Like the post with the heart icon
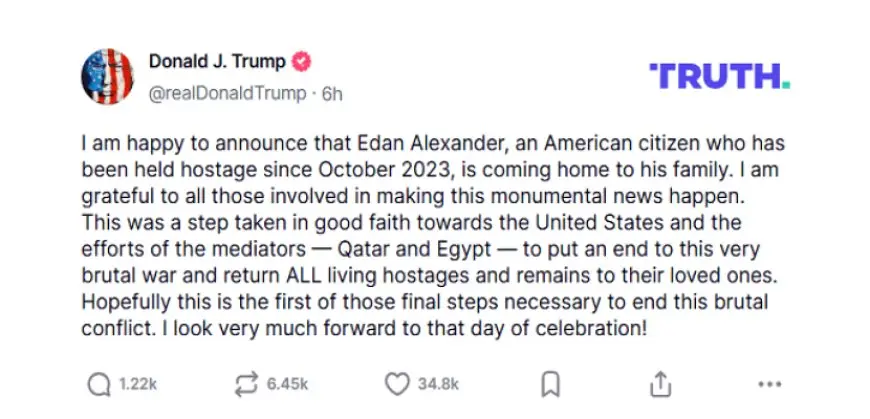Viewport: 870px width, 419px height. click(397, 384)
